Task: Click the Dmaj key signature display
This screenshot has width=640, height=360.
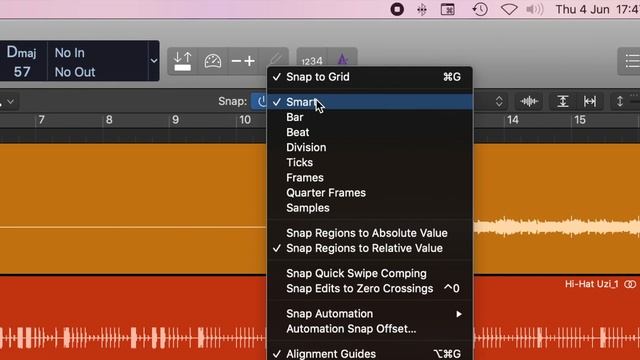Action: (x=22, y=52)
